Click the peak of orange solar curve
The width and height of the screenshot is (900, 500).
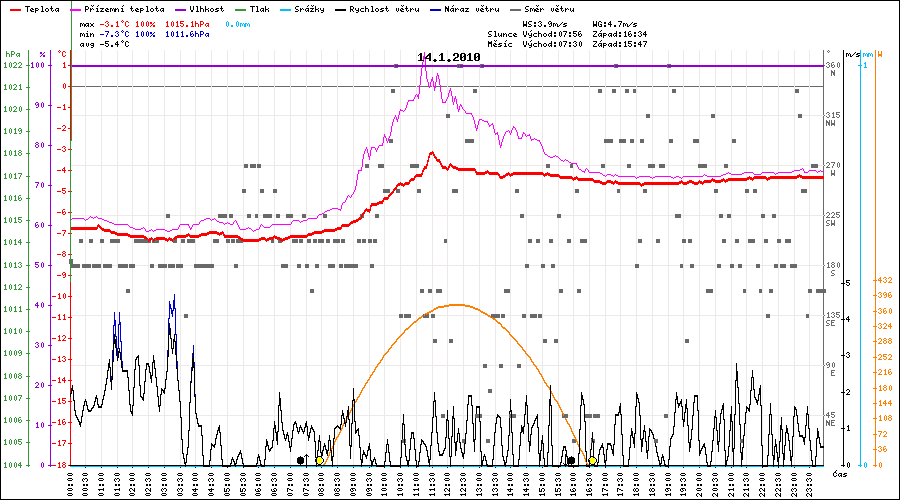(x=456, y=304)
